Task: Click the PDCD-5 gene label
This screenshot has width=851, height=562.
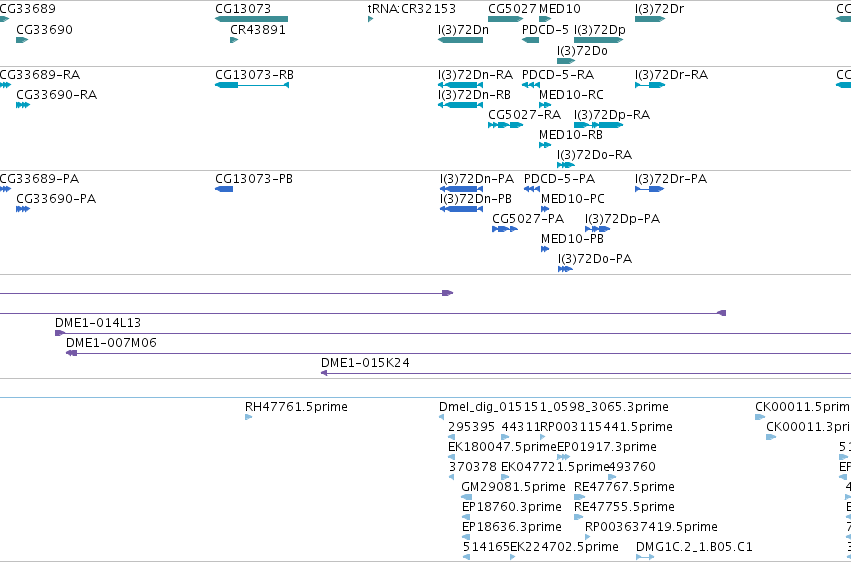Action: click(545, 30)
